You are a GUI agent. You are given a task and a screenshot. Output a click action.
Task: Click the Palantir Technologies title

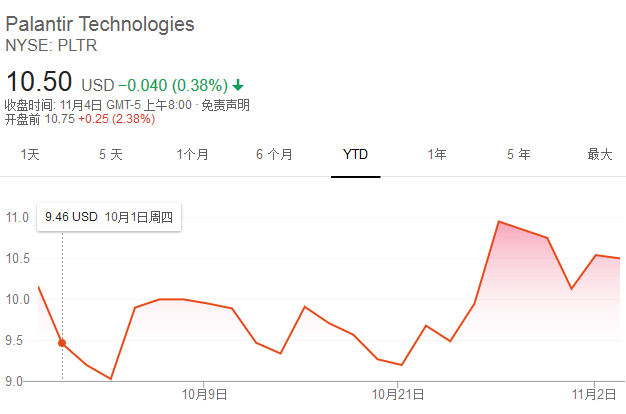[100, 24]
